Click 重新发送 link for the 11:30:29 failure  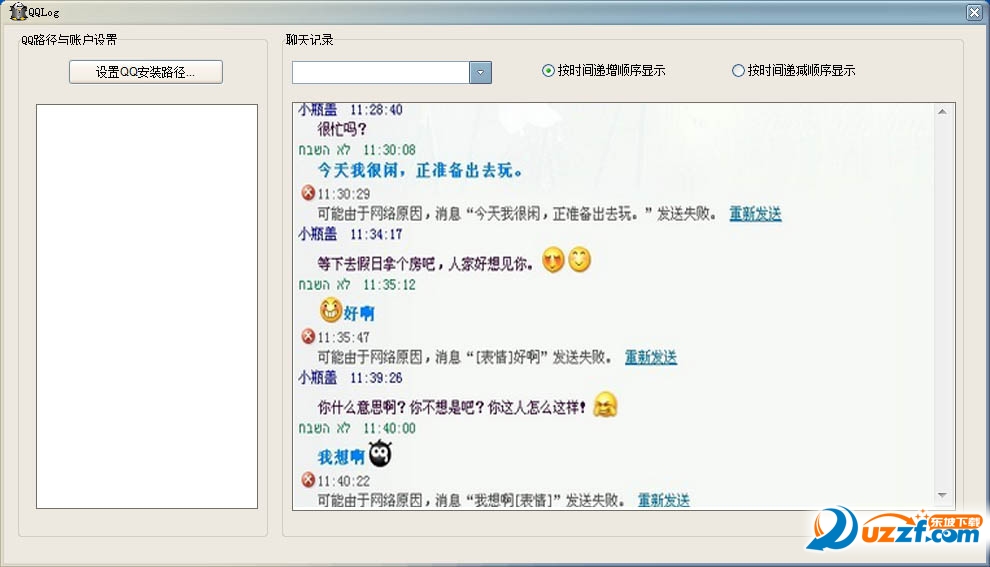point(755,214)
